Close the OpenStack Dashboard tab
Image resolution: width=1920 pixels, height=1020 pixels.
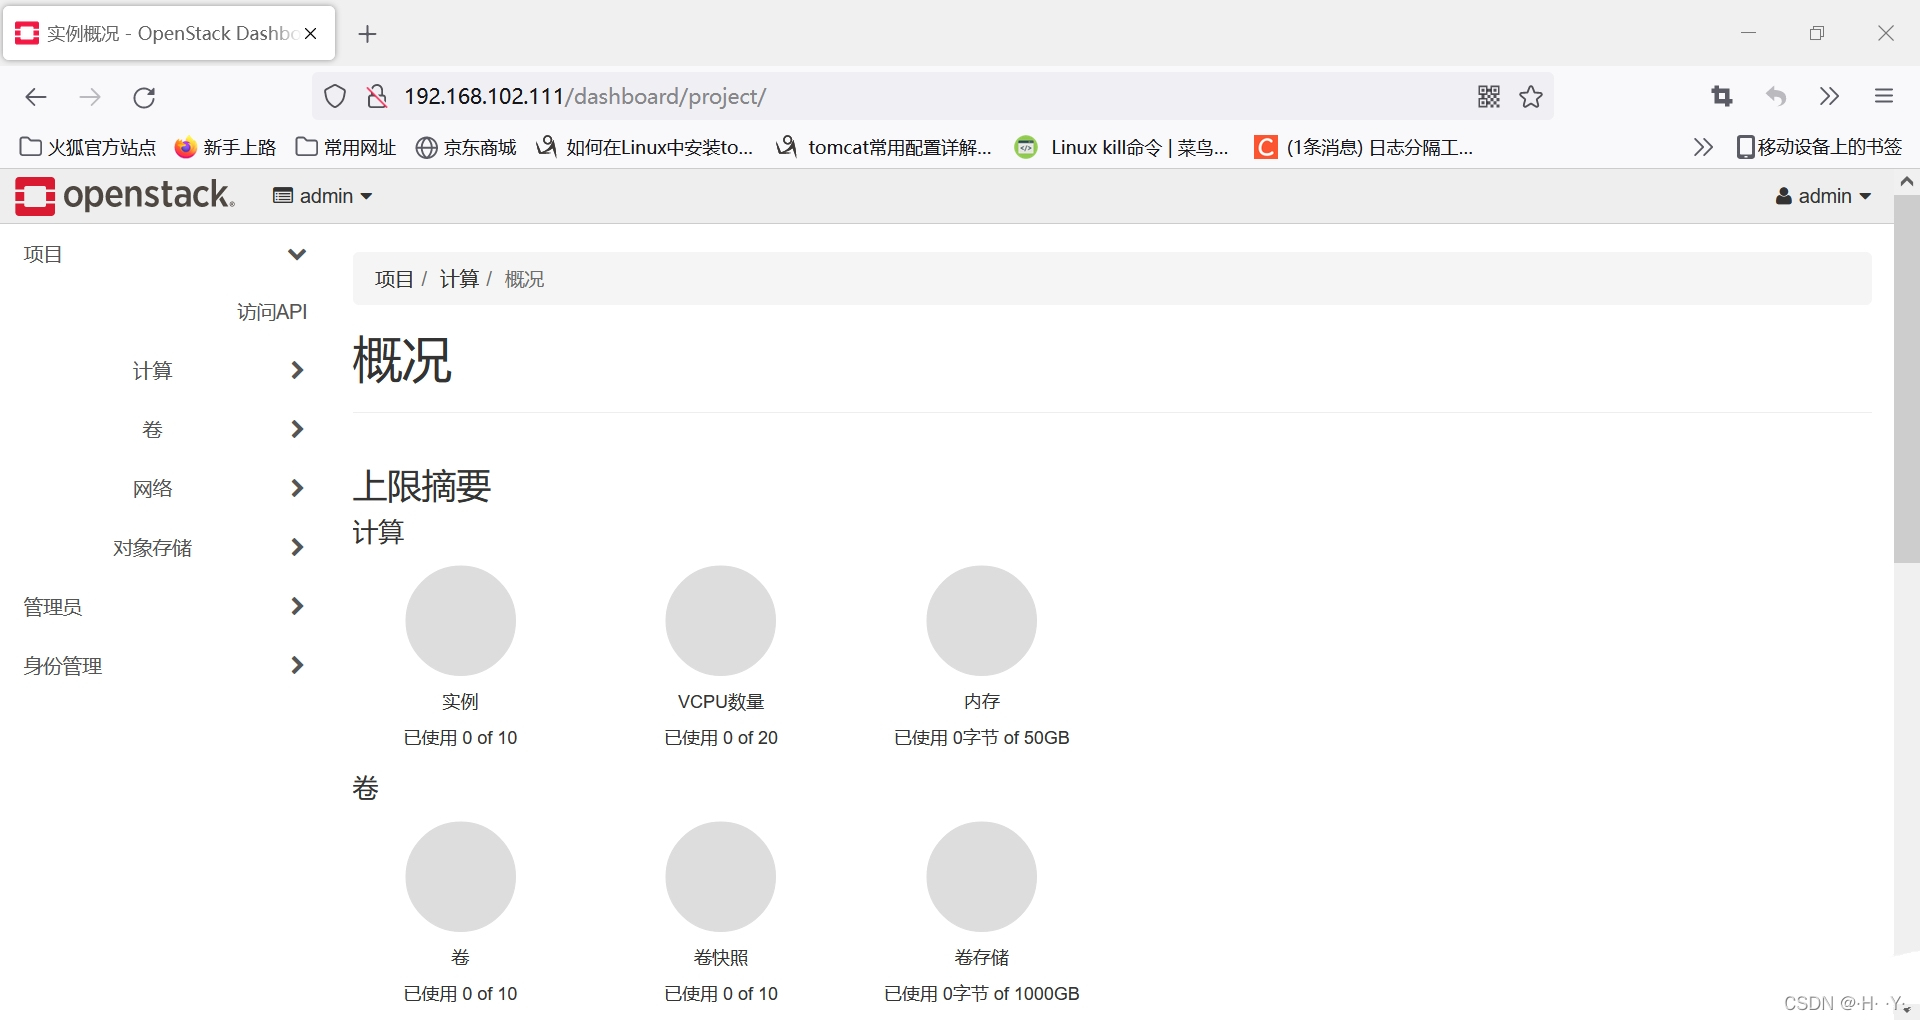click(x=311, y=33)
